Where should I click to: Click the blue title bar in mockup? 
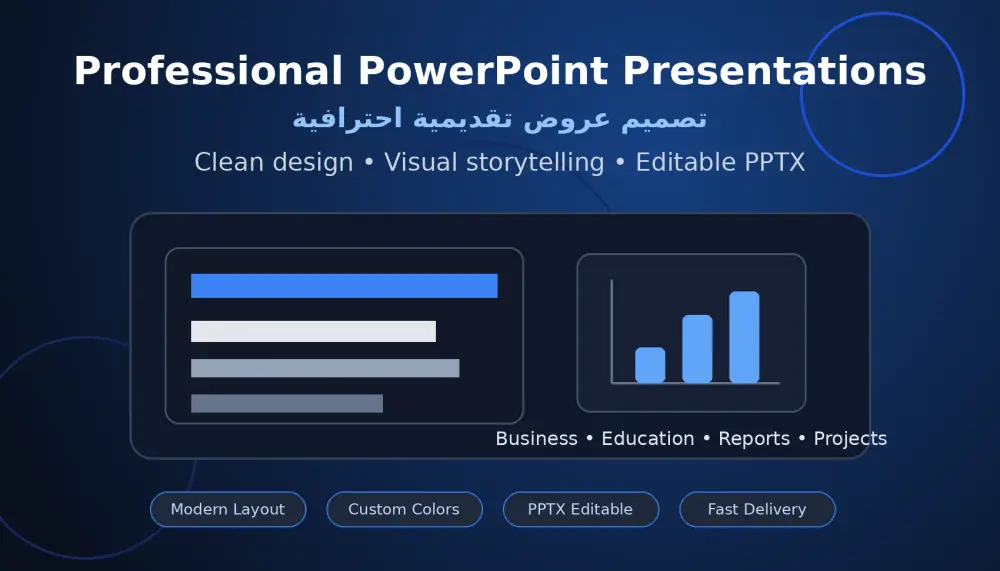point(344,286)
